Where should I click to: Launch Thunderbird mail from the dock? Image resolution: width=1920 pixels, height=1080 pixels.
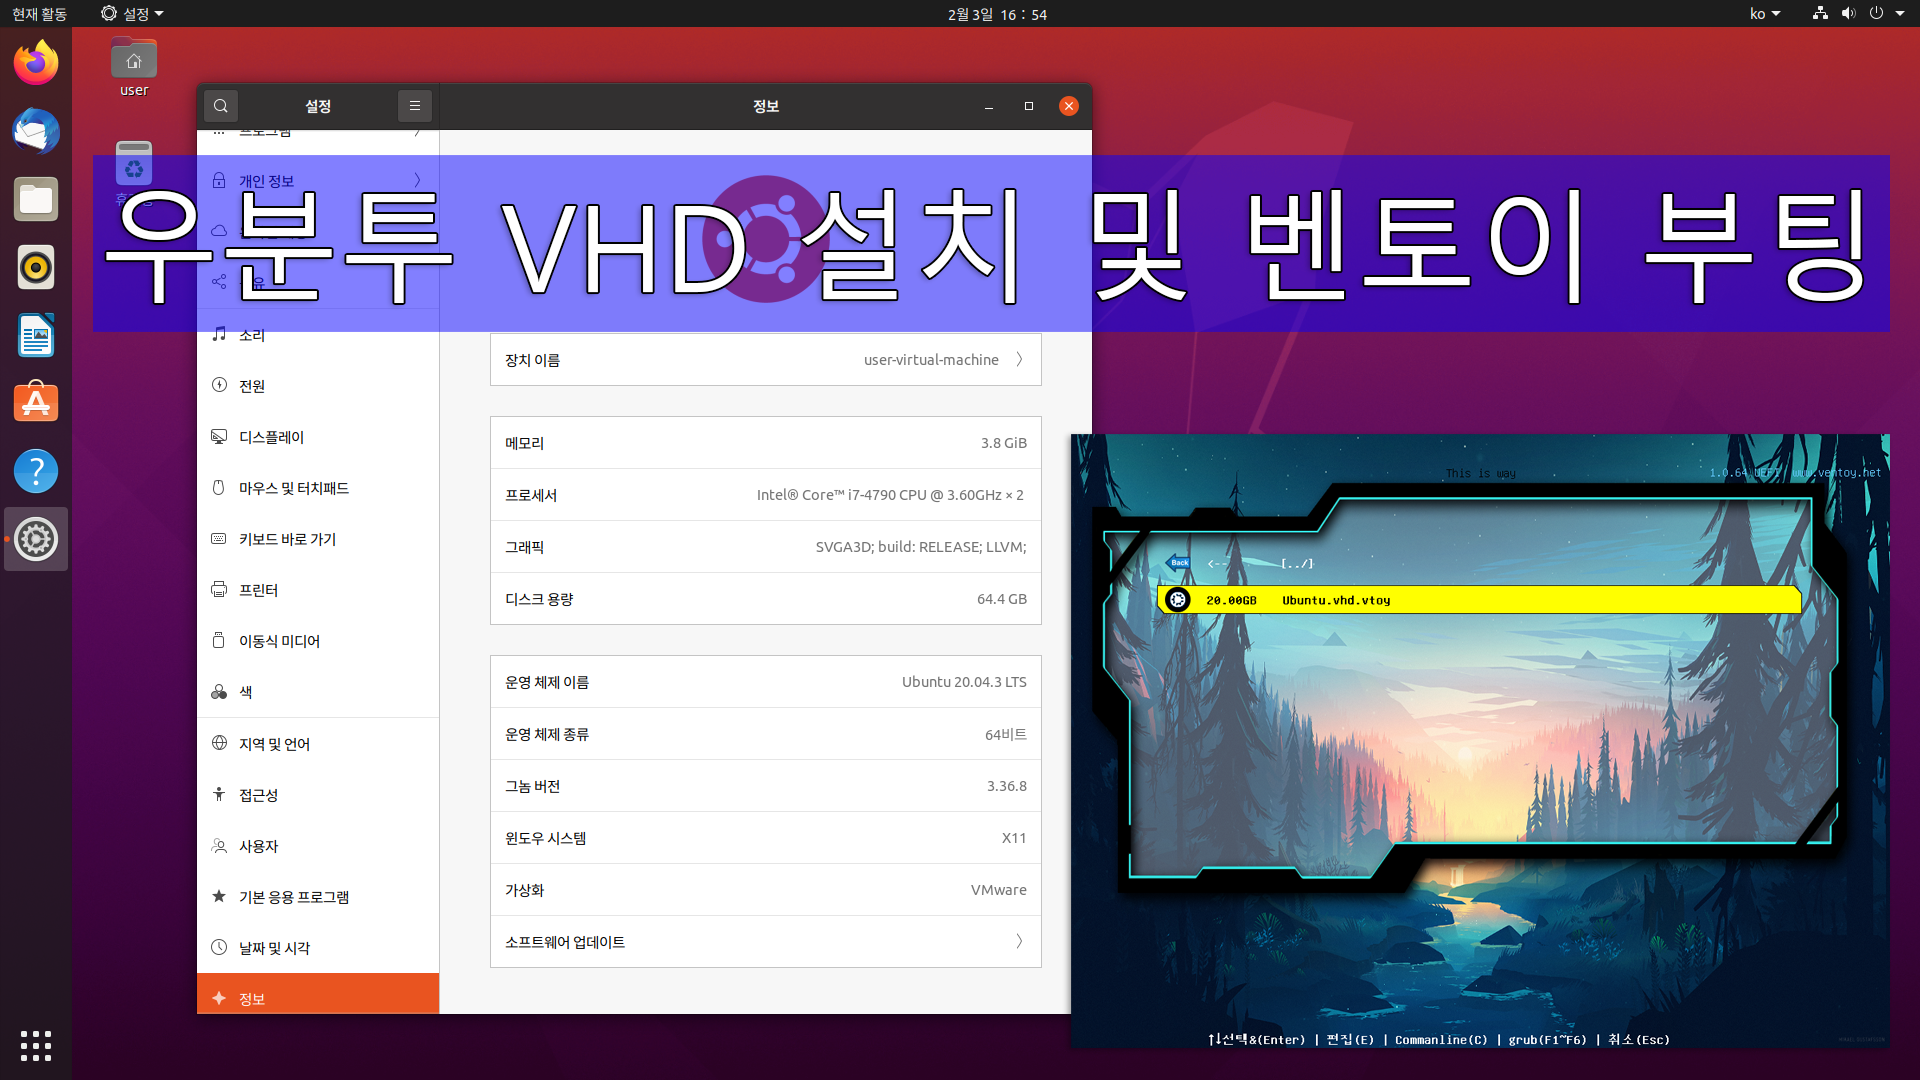point(36,131)
